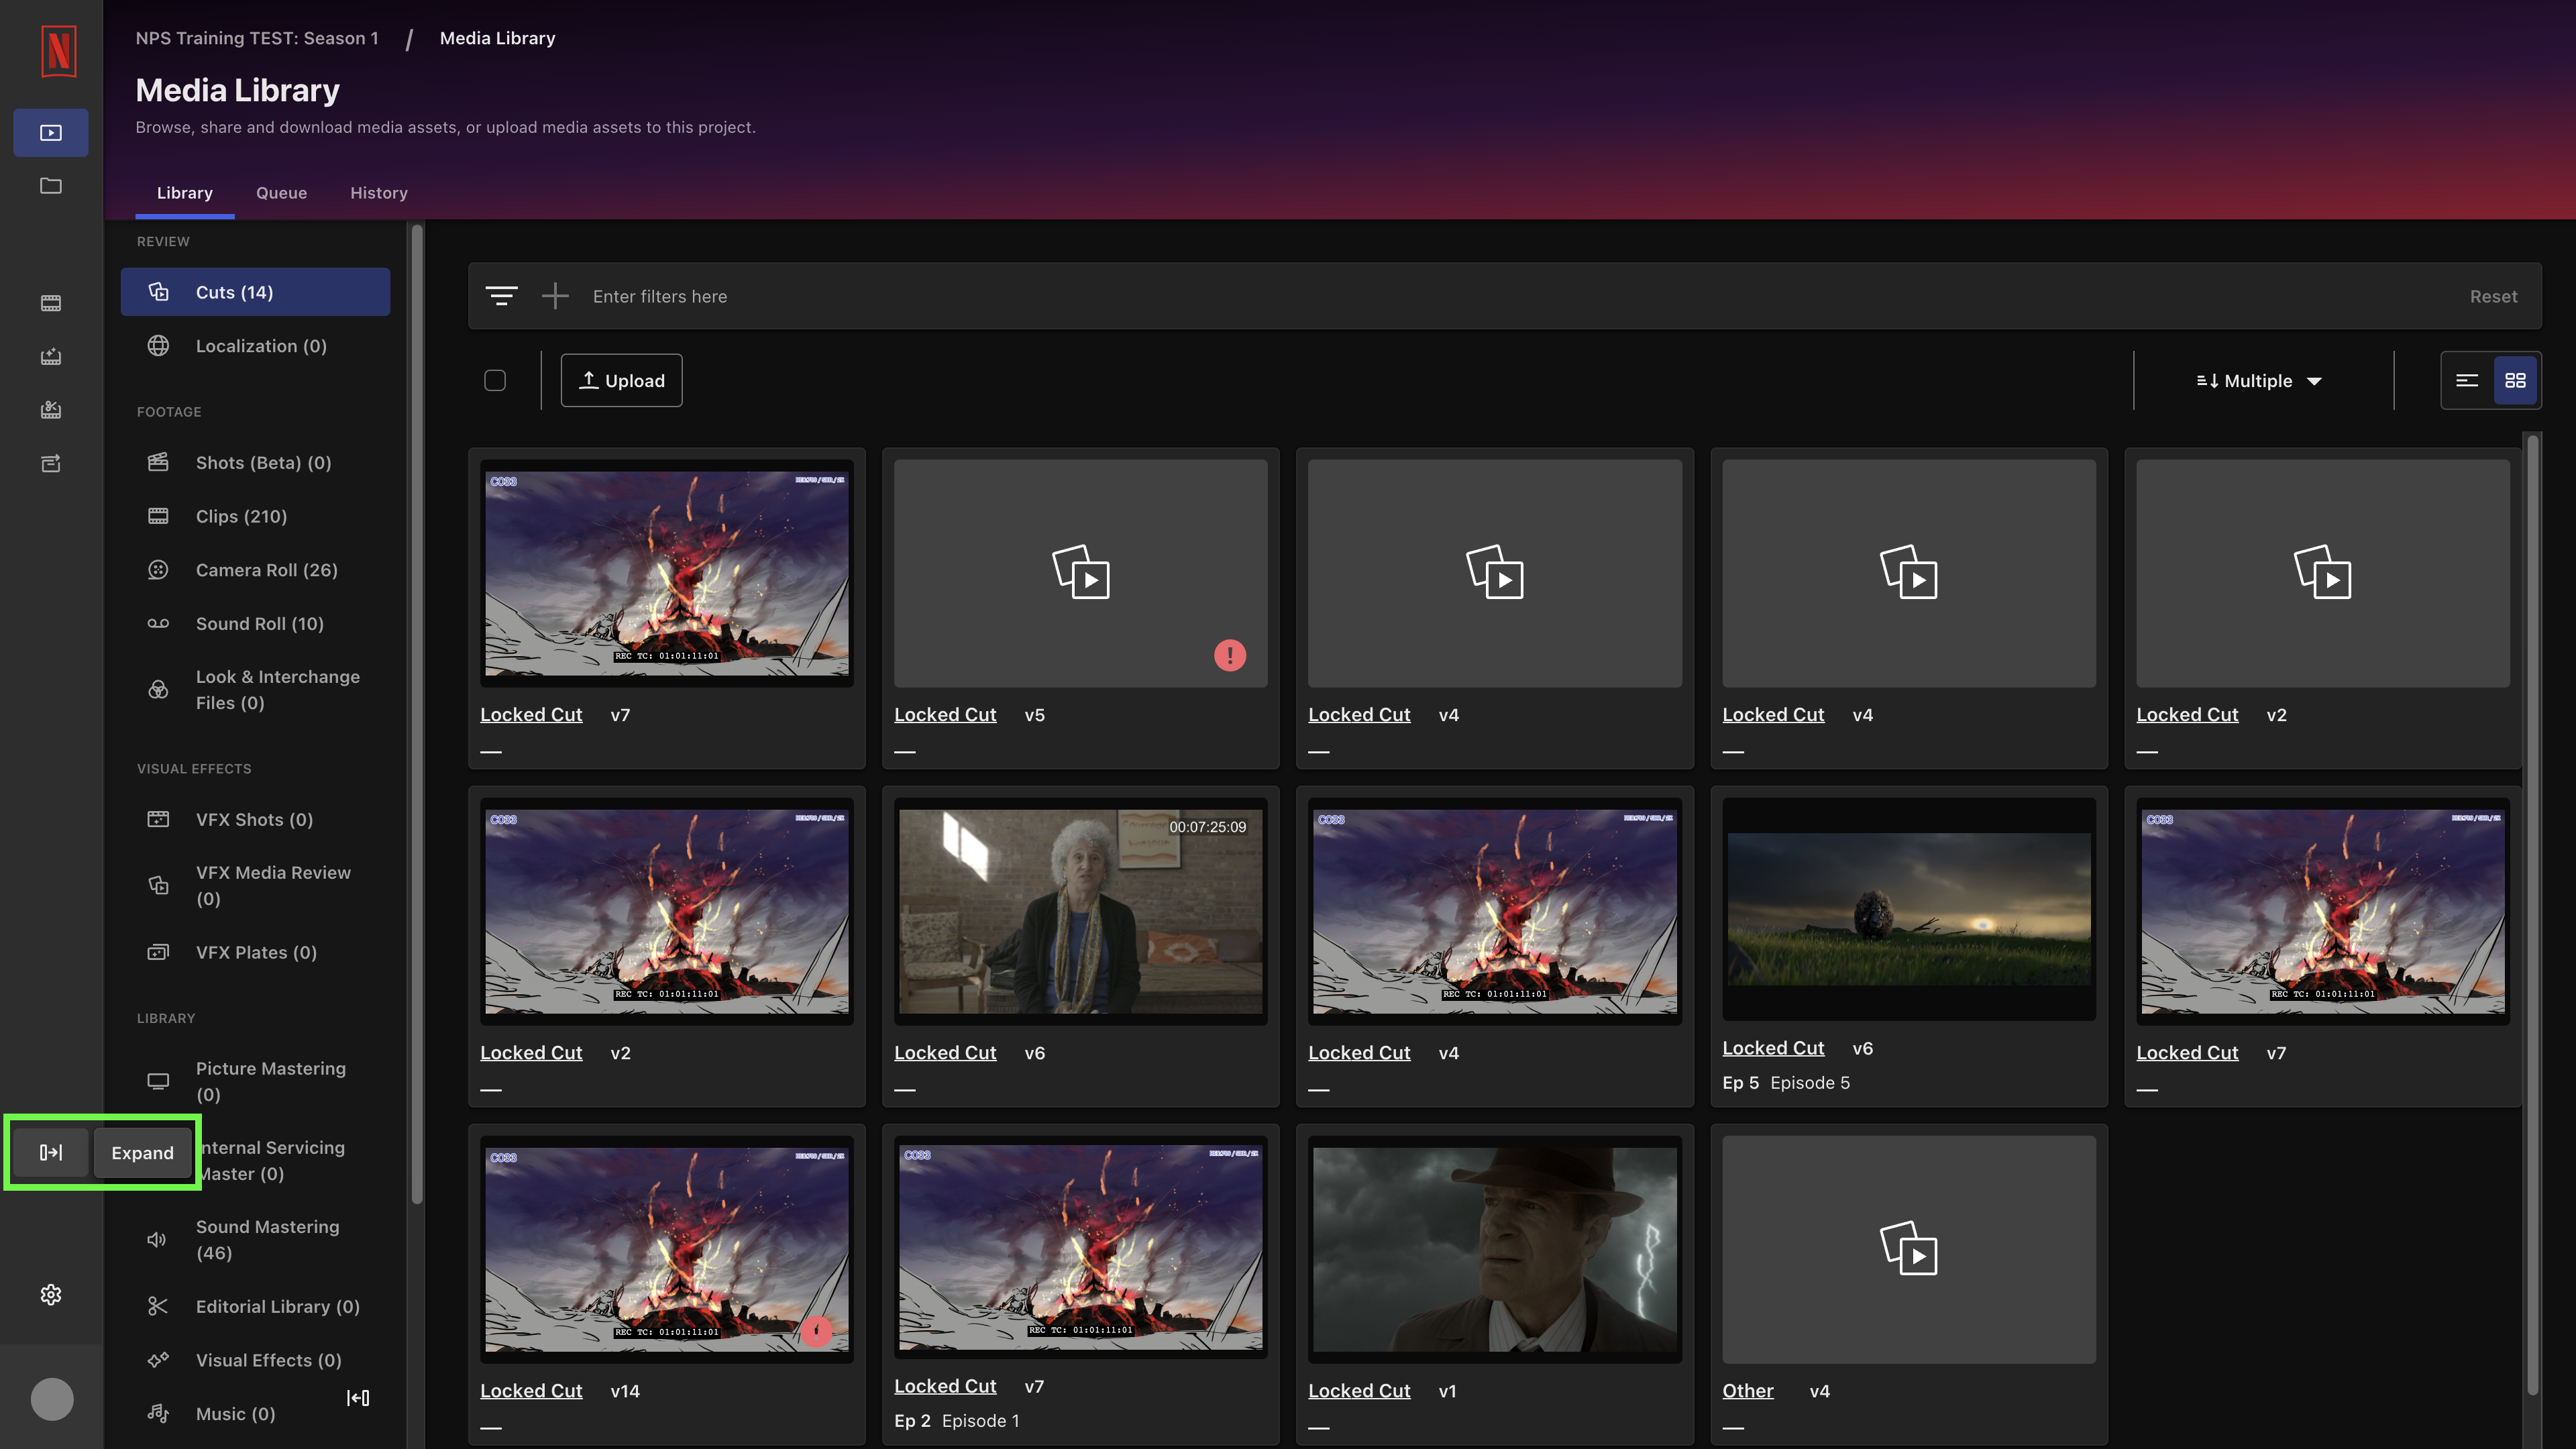The height and width of the screenshot is (1449, 2576).
Task: Click the Clips filmstrip icon
Action: 158,516
